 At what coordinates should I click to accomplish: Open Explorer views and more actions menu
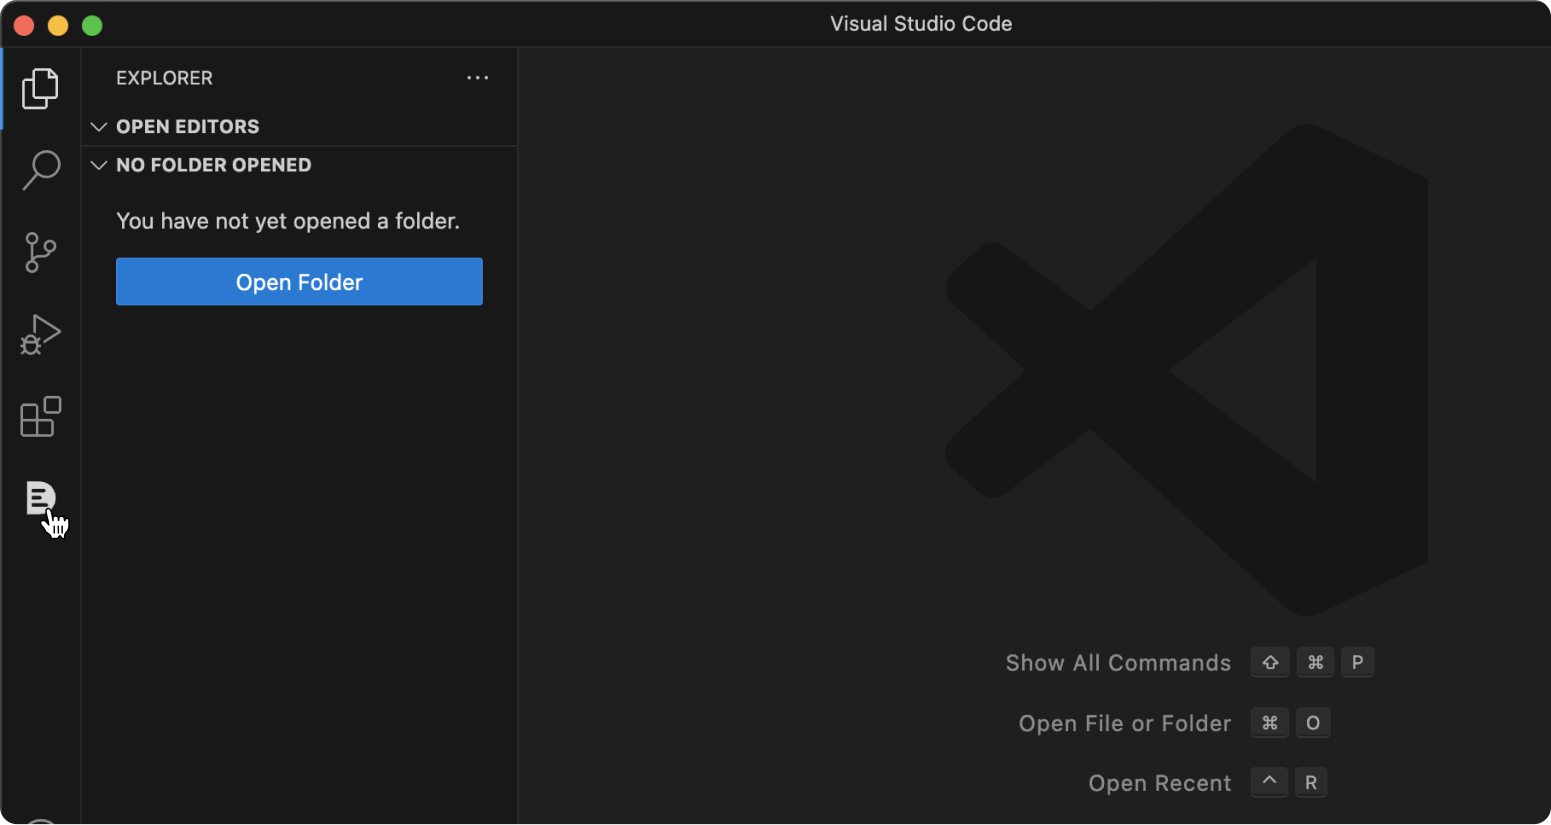coord(478,78)
